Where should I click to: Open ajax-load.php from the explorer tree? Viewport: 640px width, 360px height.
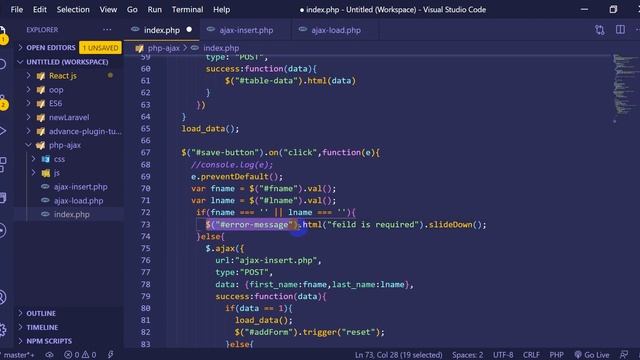(78, 201)
